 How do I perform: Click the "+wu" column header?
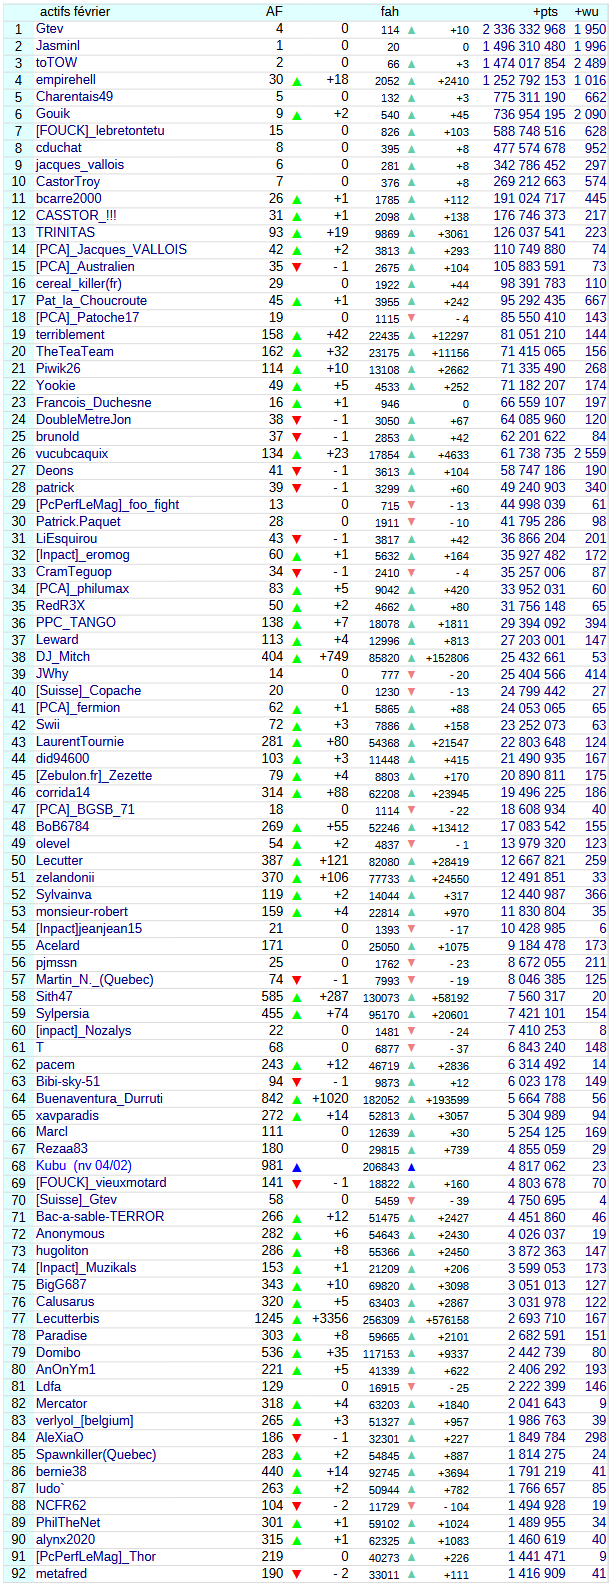pyautogui.click(x=587, y=12)
